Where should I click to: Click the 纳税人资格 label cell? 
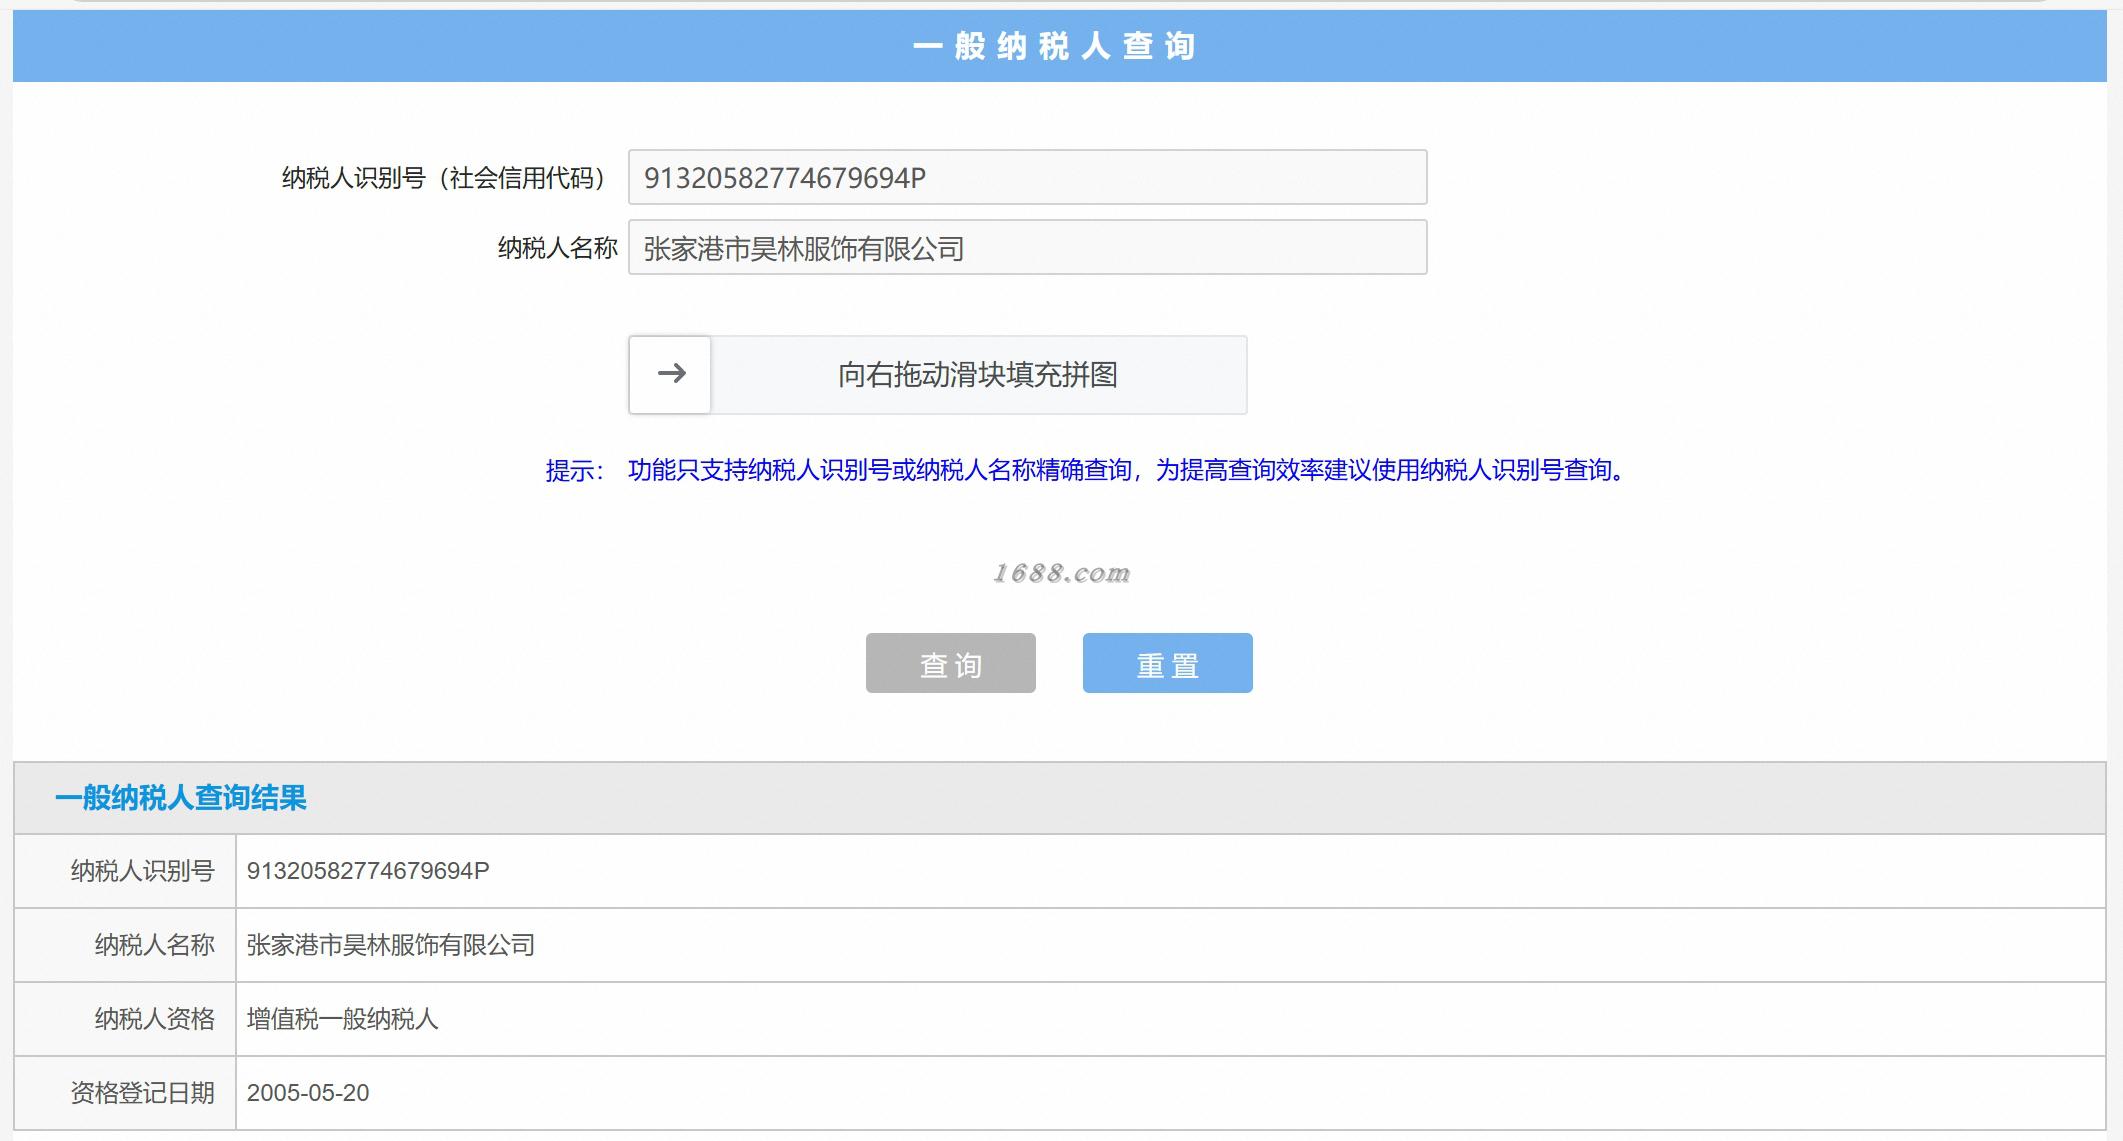(154, 1019)
